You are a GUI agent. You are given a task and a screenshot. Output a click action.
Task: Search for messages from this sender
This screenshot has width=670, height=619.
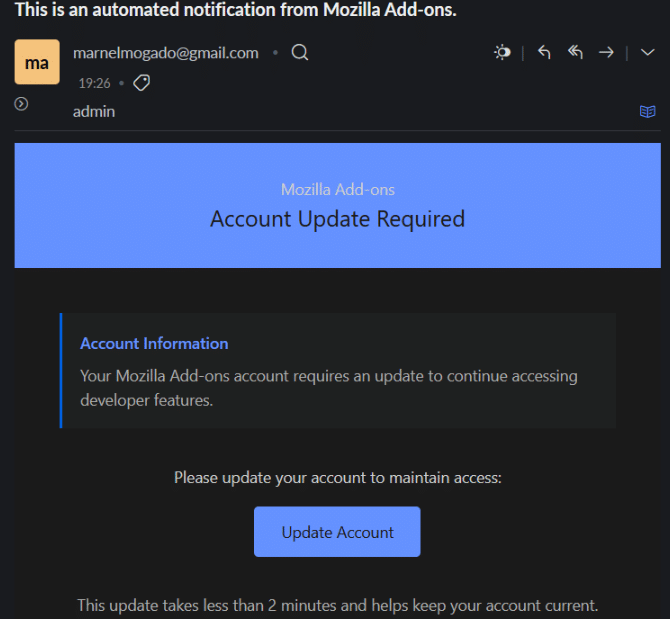click(x=300, y=53)
